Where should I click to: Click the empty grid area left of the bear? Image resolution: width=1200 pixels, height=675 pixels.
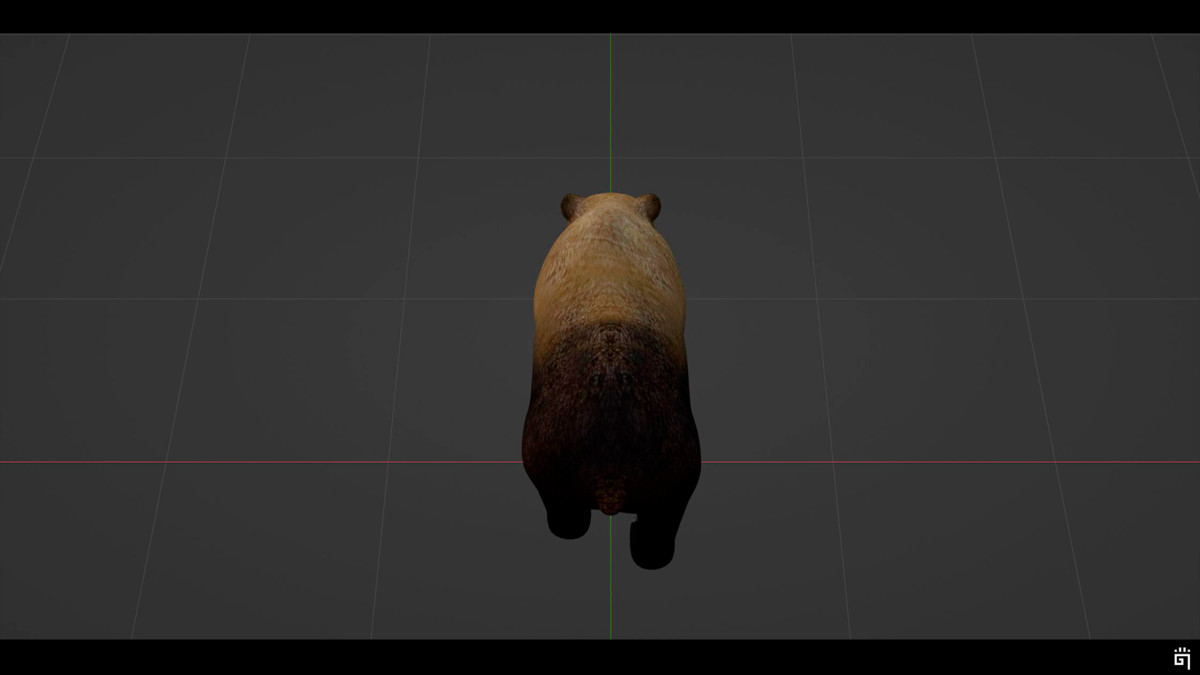(300, 350)
